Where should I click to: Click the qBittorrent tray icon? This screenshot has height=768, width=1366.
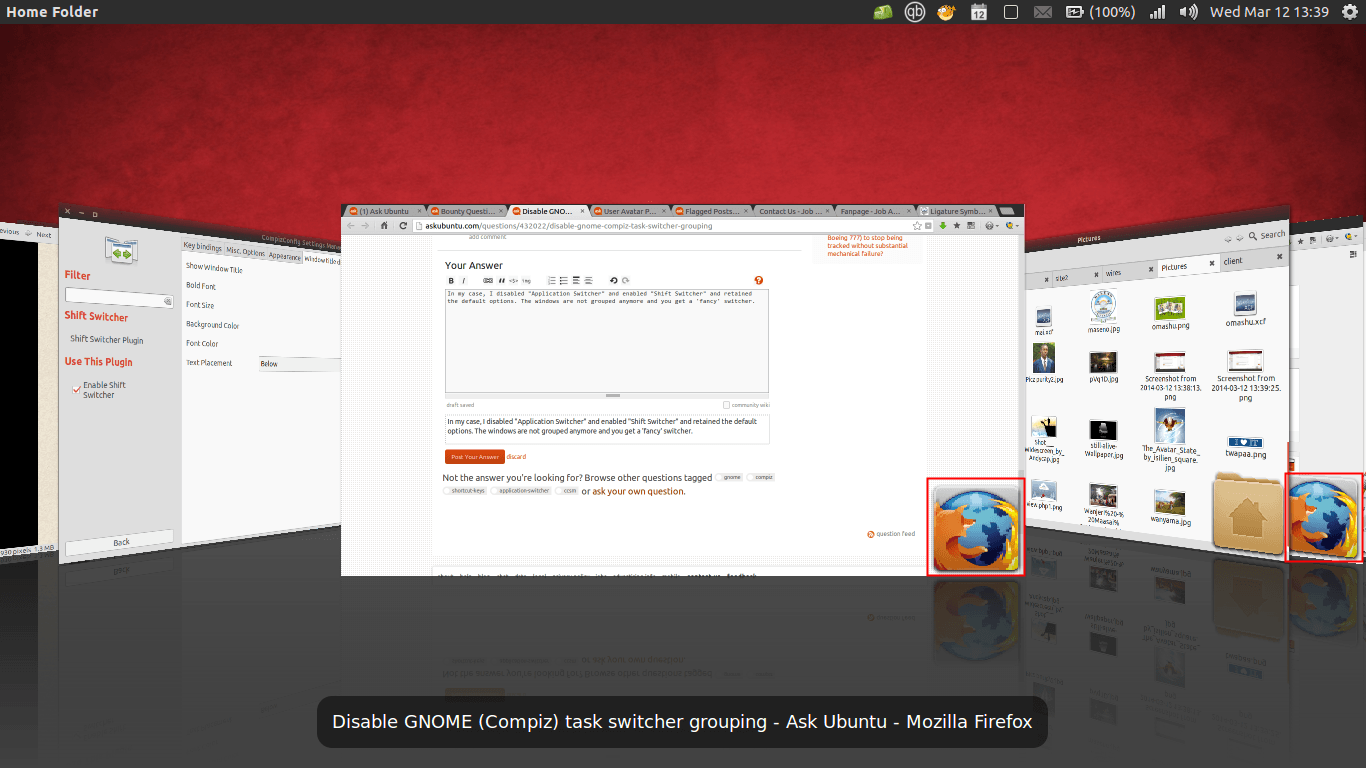915,12
